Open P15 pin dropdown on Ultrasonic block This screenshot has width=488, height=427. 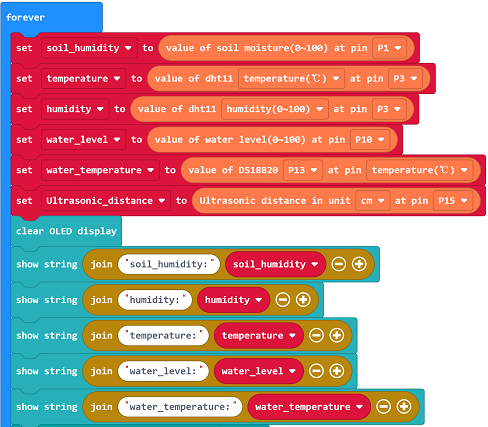[x=453, y=201]
